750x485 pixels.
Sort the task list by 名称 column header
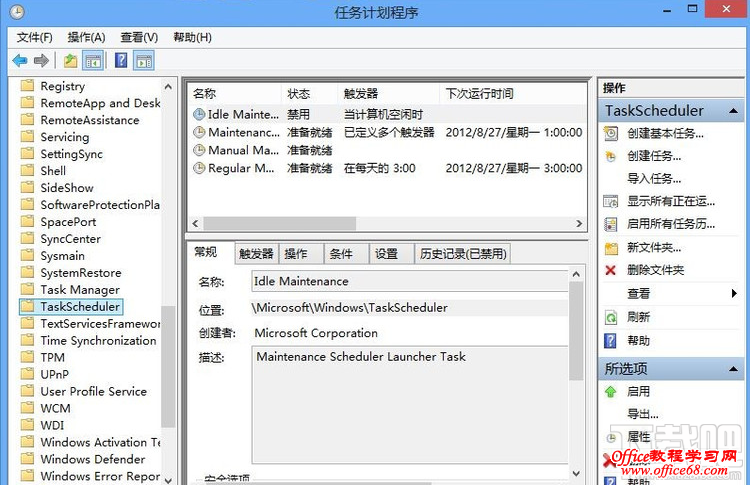tap(234, 94)
